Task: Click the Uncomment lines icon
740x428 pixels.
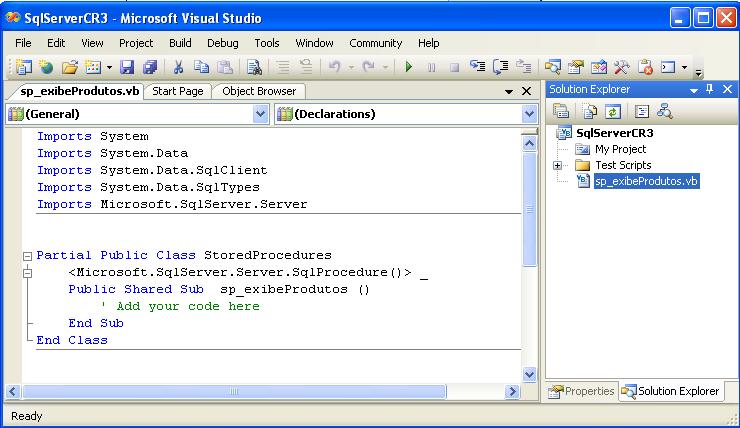Action: tap(306, 67)
